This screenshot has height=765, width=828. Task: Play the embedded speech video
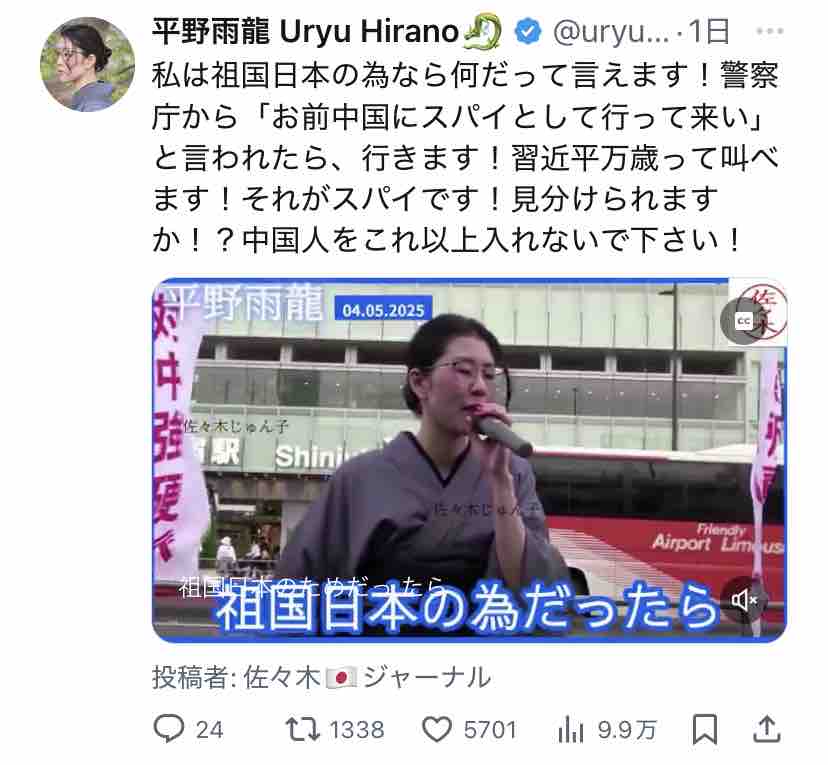click(x=469, y=460)
